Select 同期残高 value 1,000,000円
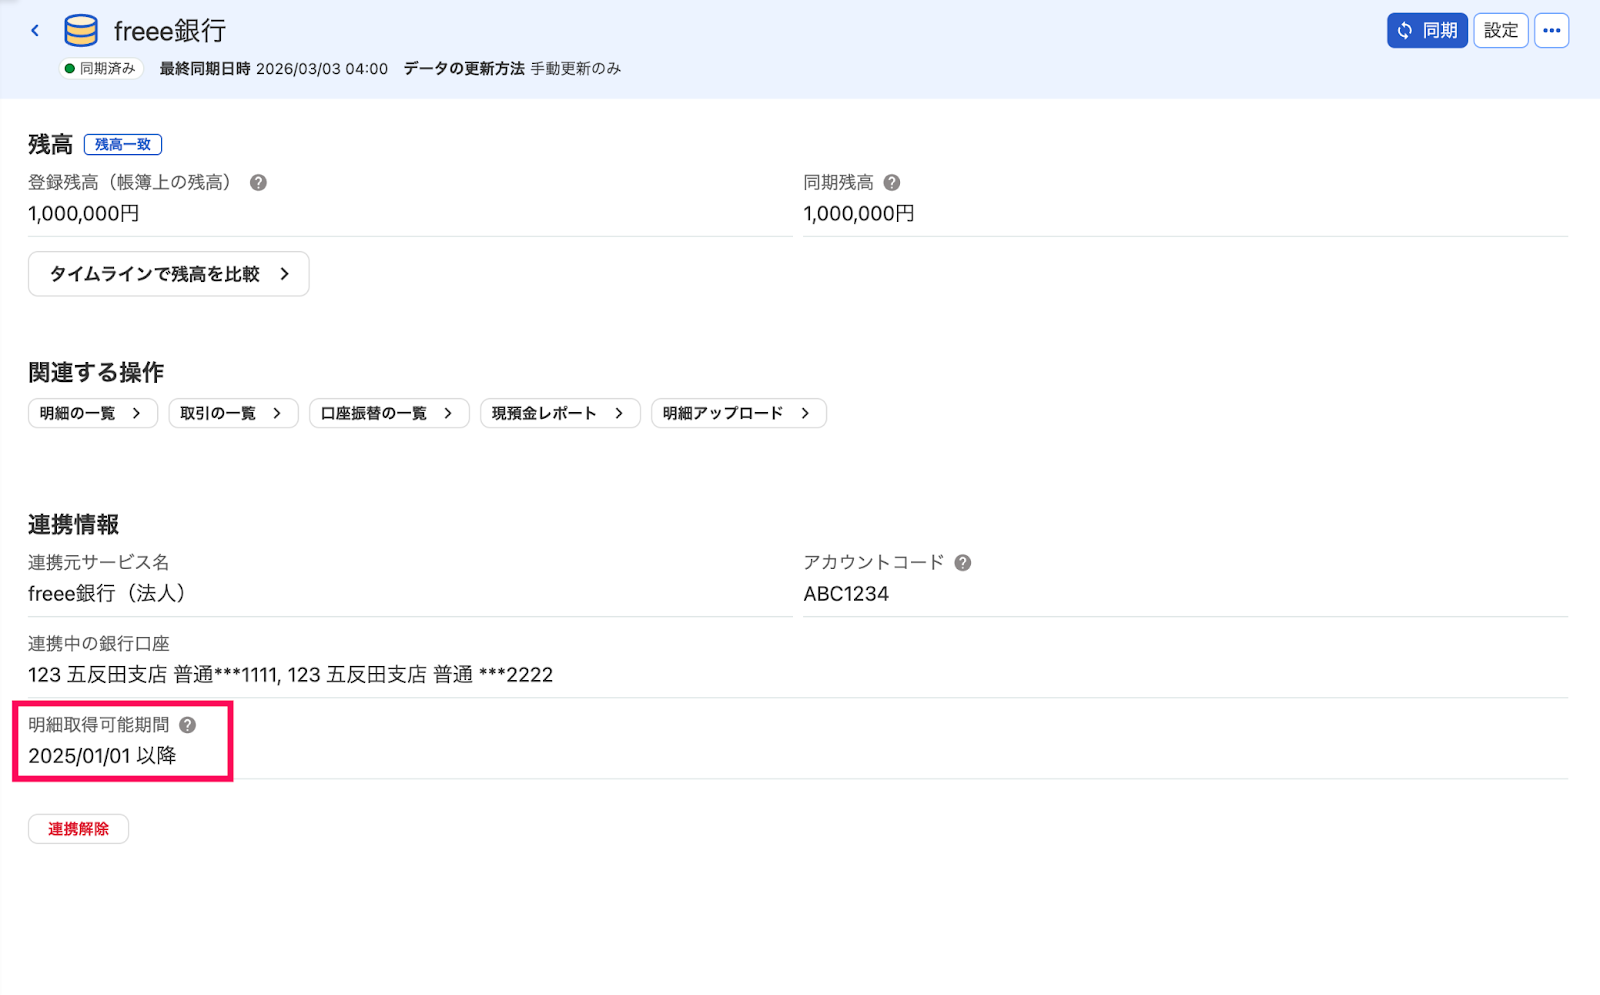The image size is (1600, 995). [859, 214]
